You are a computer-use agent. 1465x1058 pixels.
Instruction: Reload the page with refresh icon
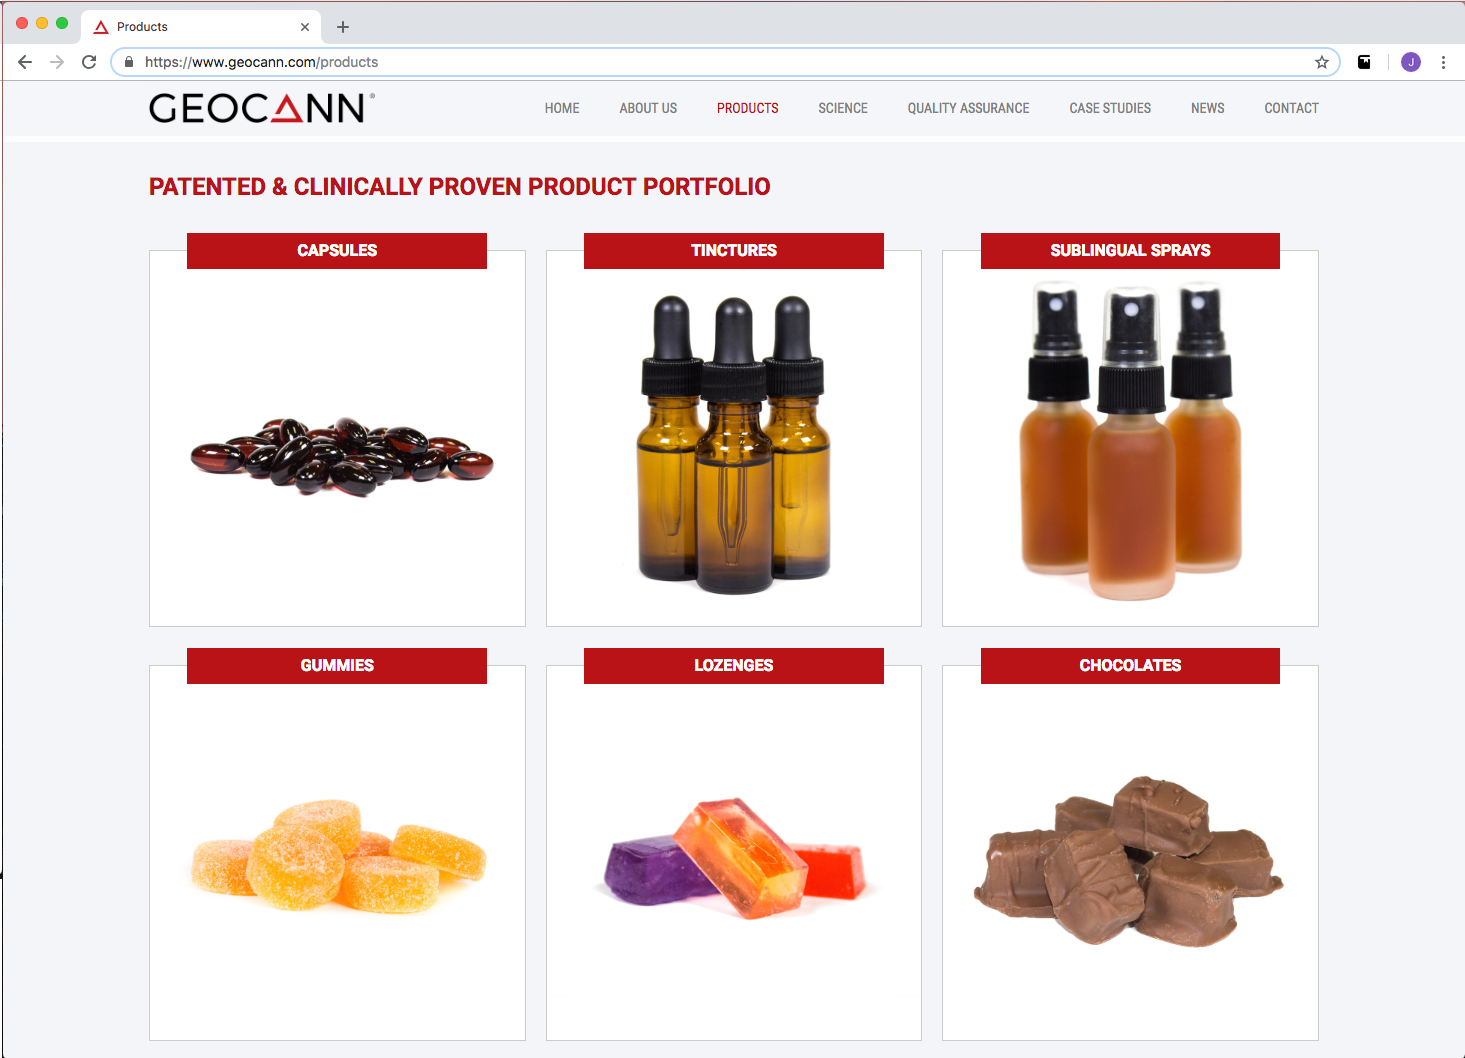[89, 62]
